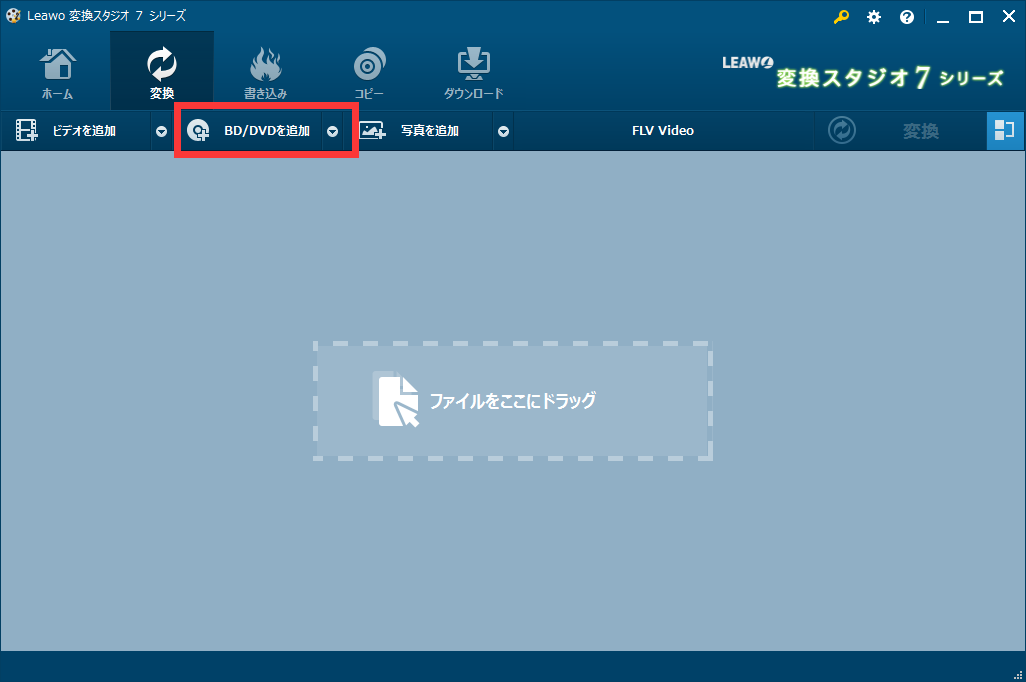This screenshot has height=682, width=1026.
Task: Switch to the Copy (コピー) disc tab
Action: pos(369,66)
